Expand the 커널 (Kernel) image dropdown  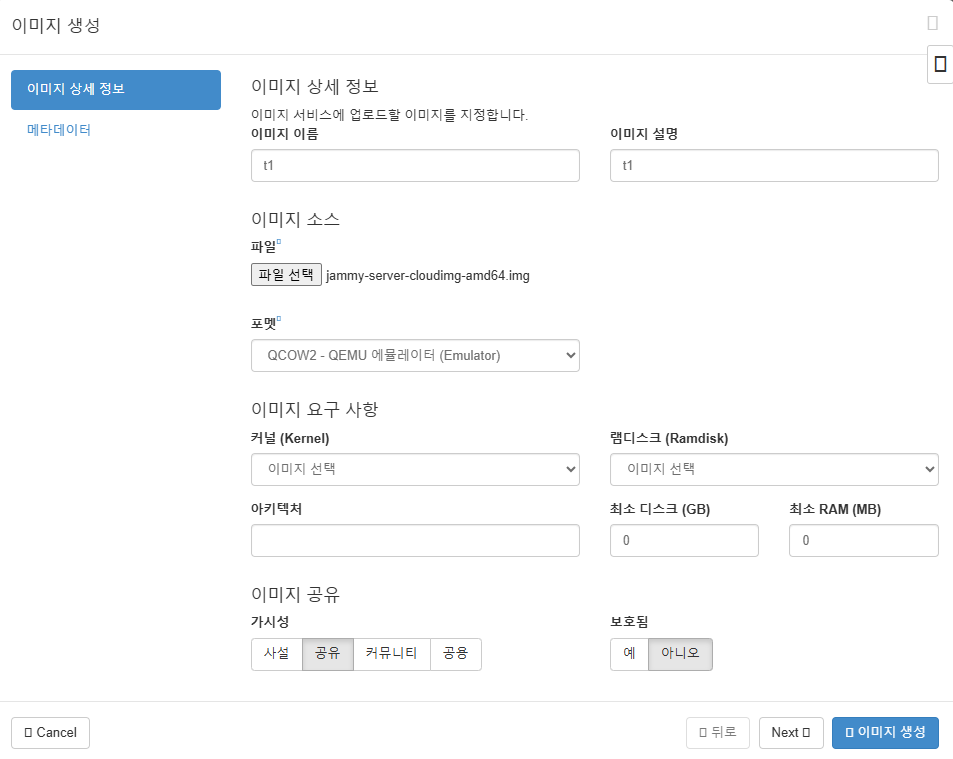415,469
